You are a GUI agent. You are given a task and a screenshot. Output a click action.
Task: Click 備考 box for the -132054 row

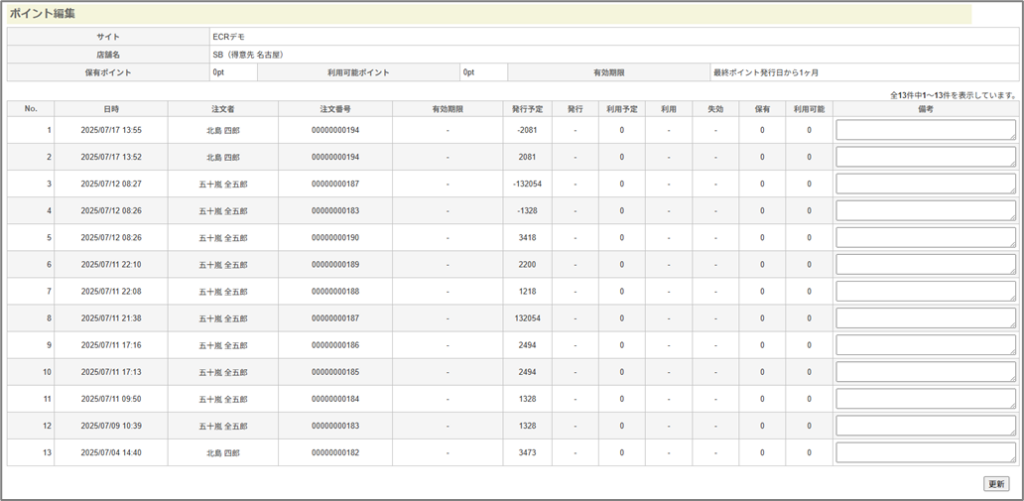(x=925, y=184)
